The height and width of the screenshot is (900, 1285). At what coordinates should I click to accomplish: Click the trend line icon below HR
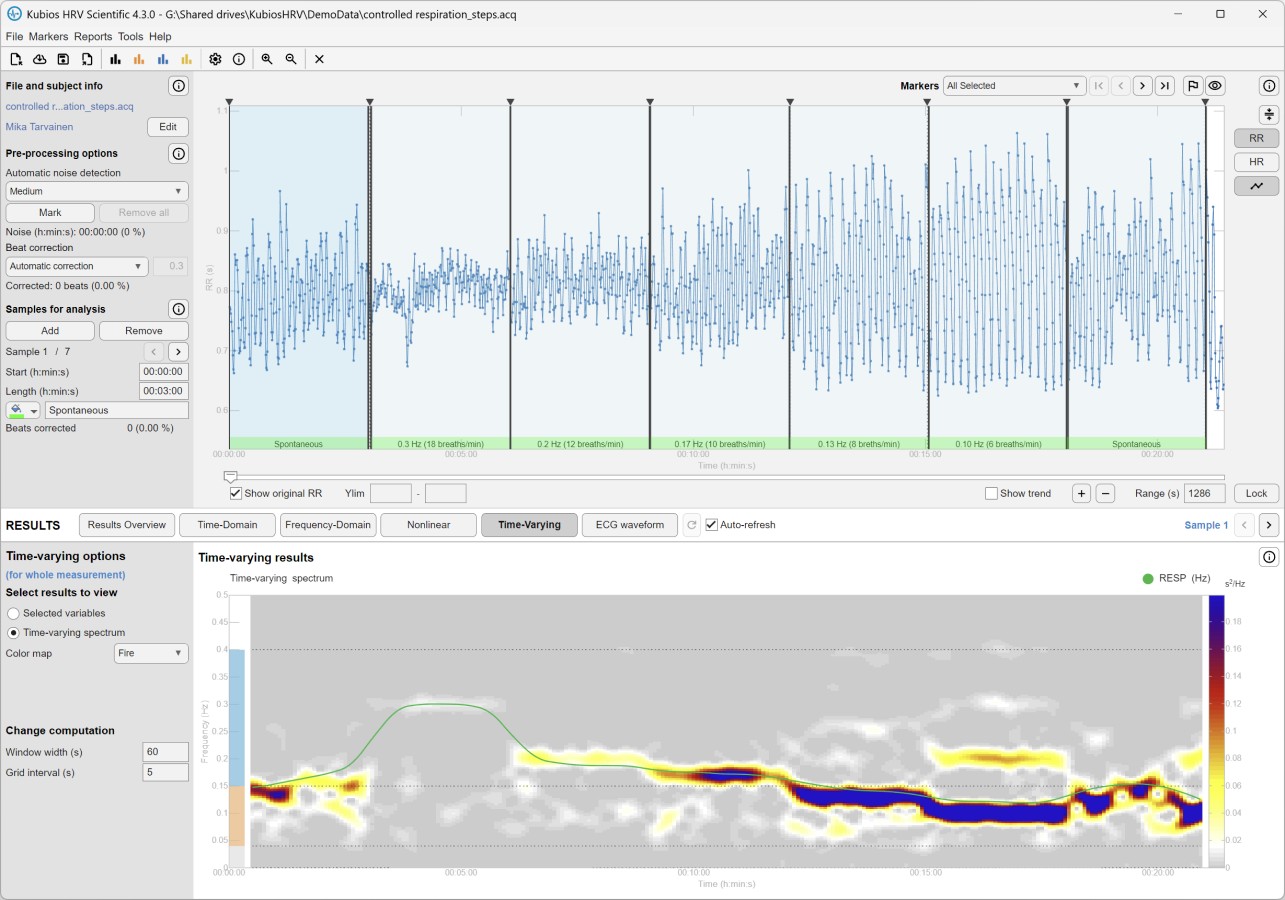pyautogui.click(x=1256, y=185)
